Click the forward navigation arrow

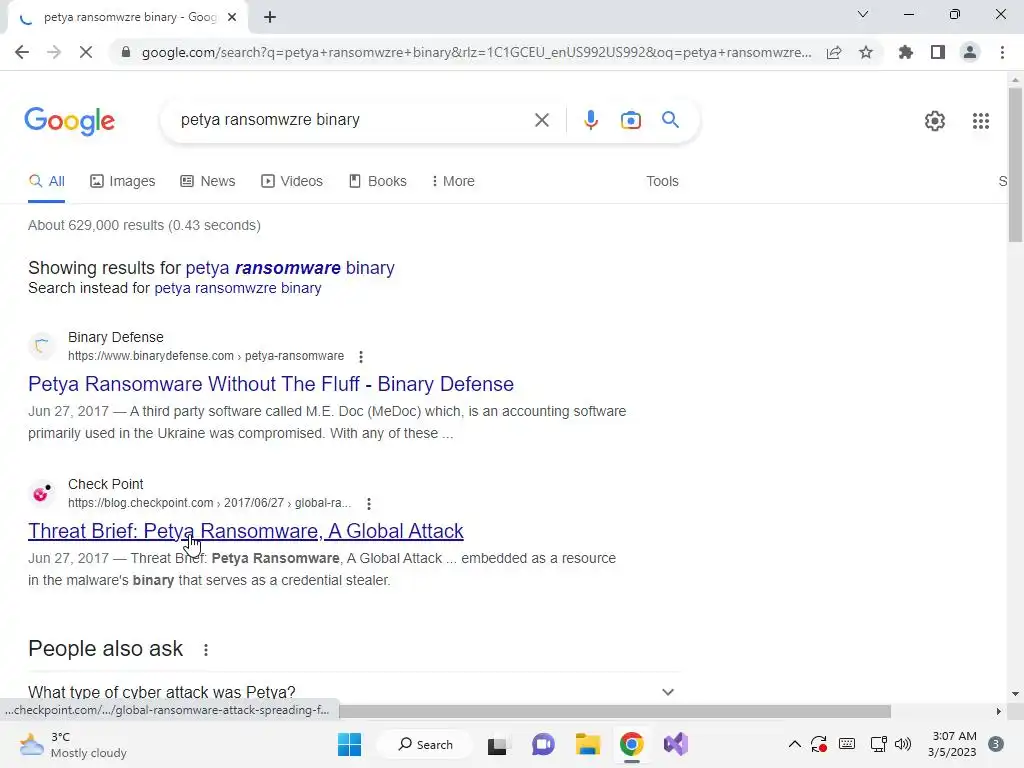pos(54,52)
